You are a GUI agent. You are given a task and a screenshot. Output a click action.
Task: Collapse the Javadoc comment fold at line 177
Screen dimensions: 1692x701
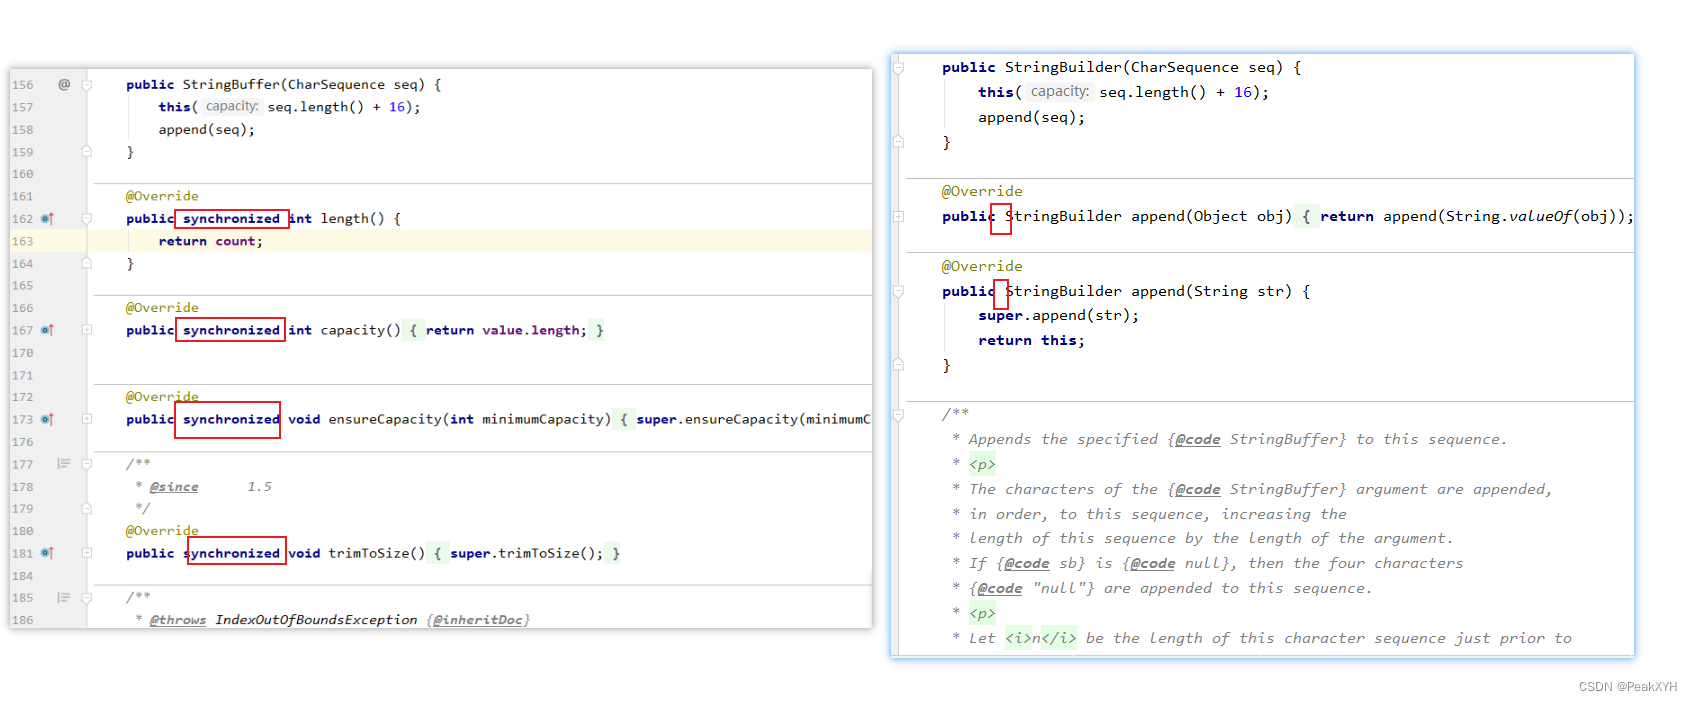point(87,464)
